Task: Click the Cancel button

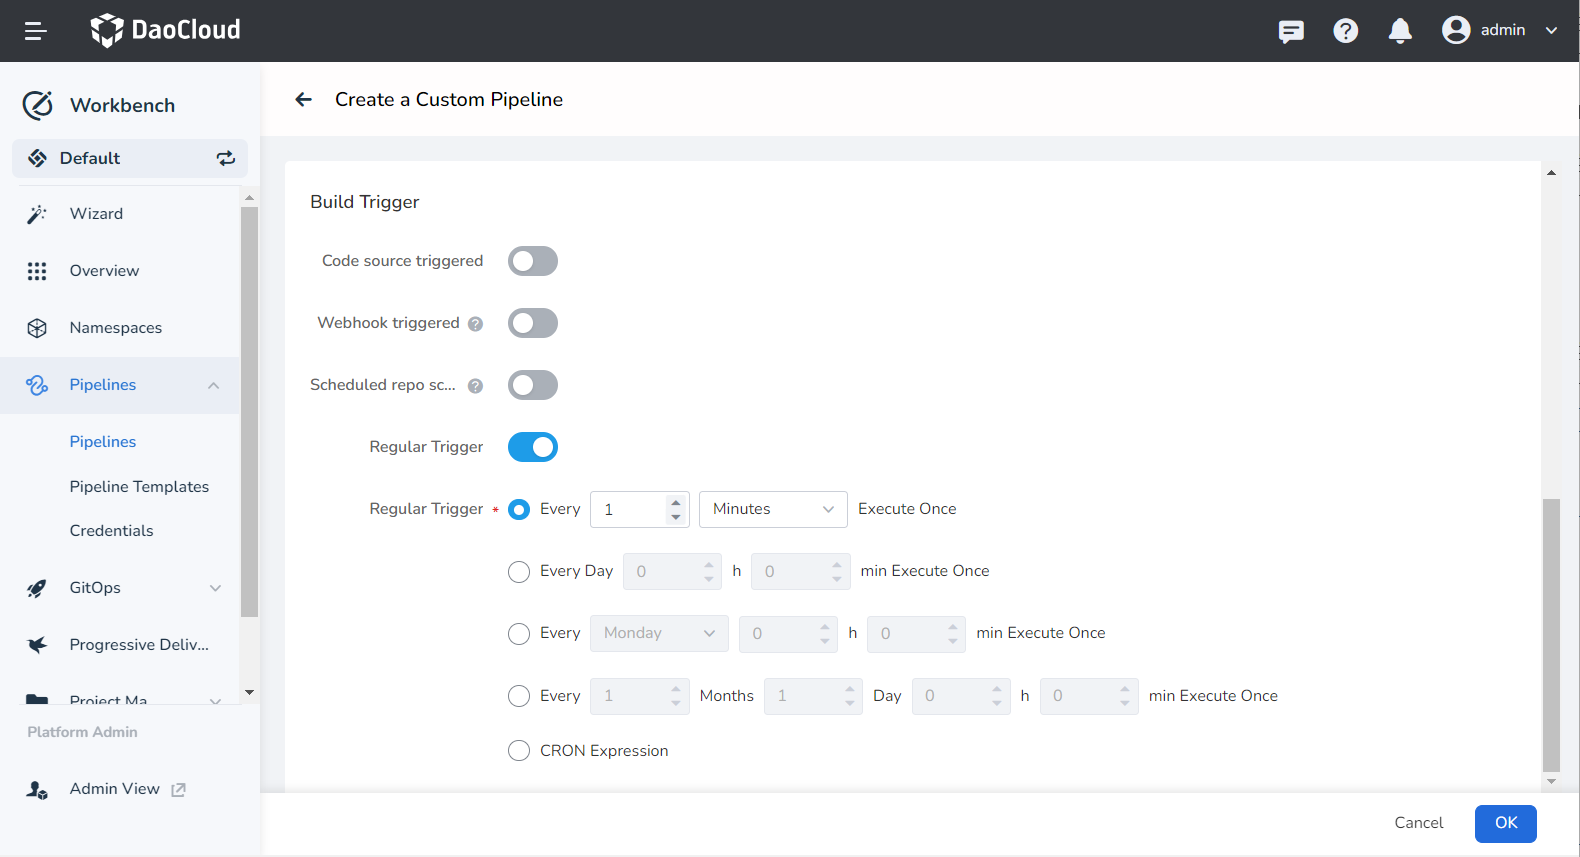Action: coord(1418,823)
